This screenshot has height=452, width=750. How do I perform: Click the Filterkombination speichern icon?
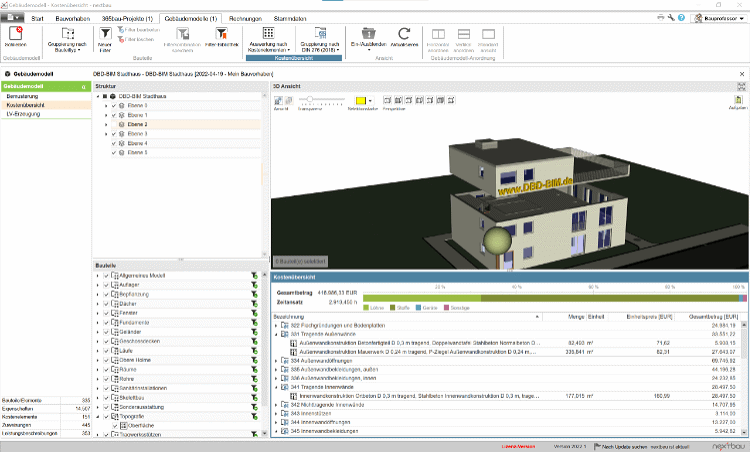(x=182, y=33)
